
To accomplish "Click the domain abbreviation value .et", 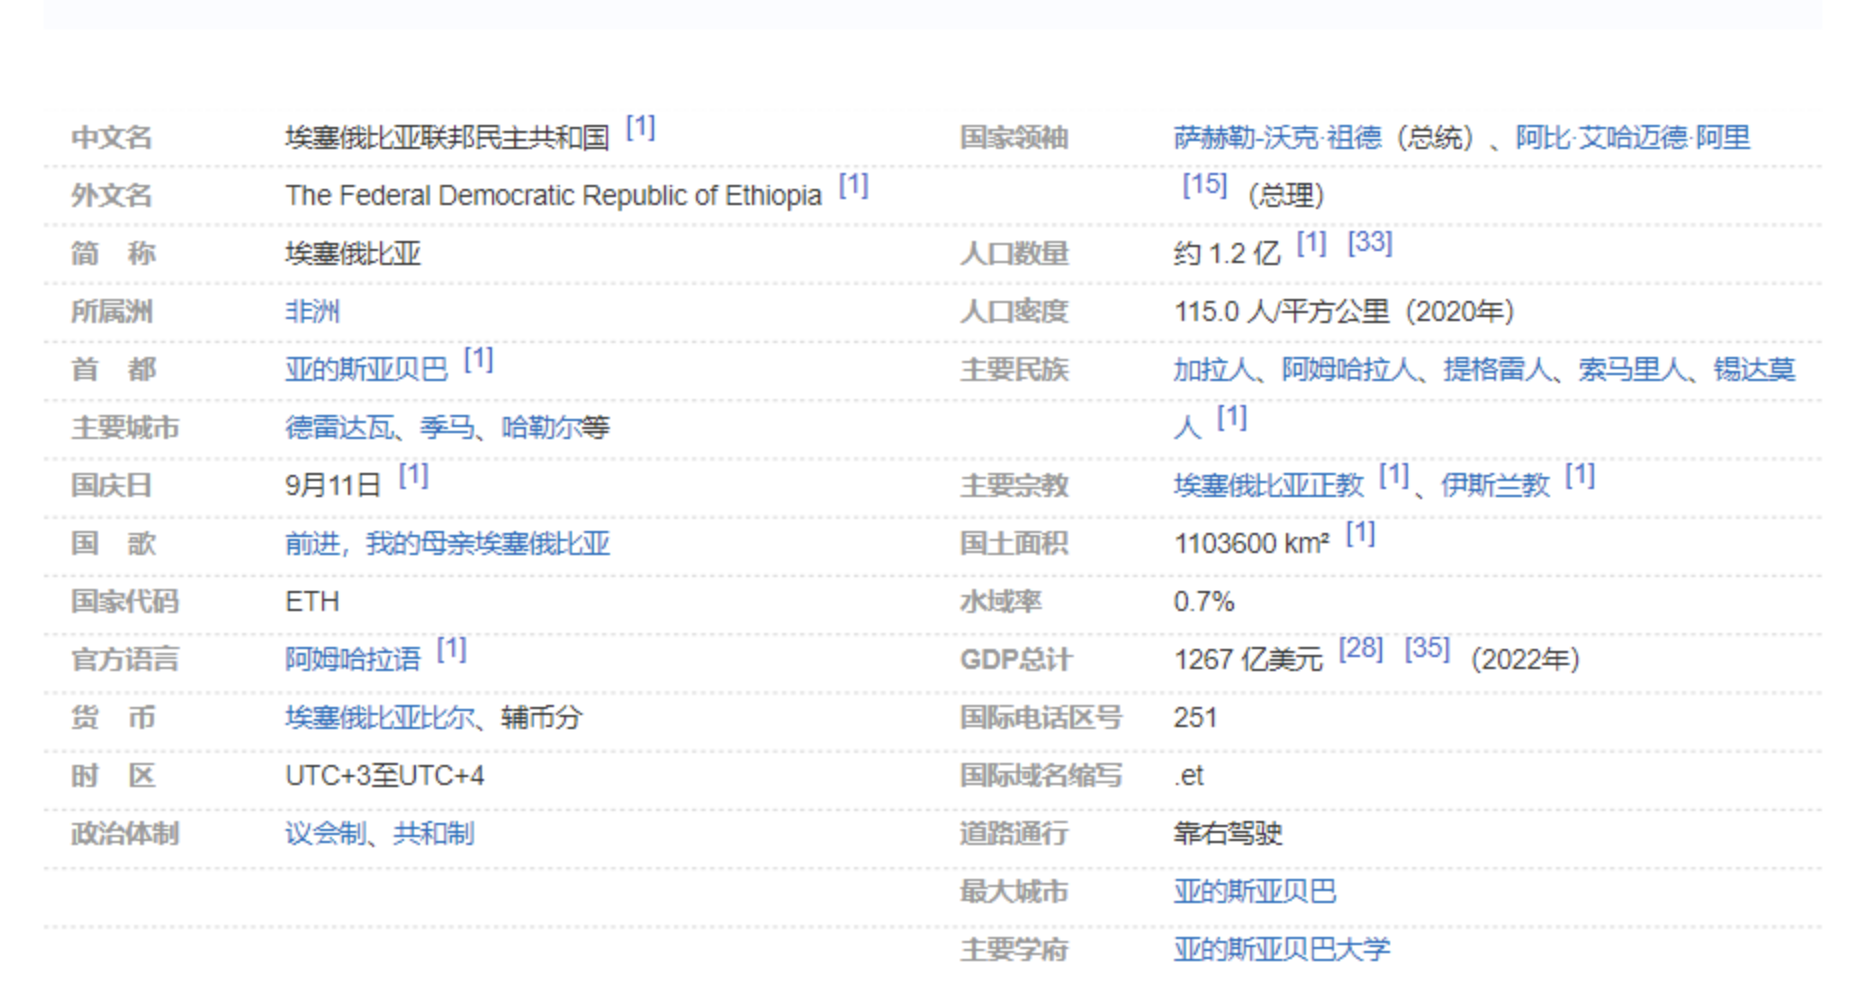I will point(1189,776).
